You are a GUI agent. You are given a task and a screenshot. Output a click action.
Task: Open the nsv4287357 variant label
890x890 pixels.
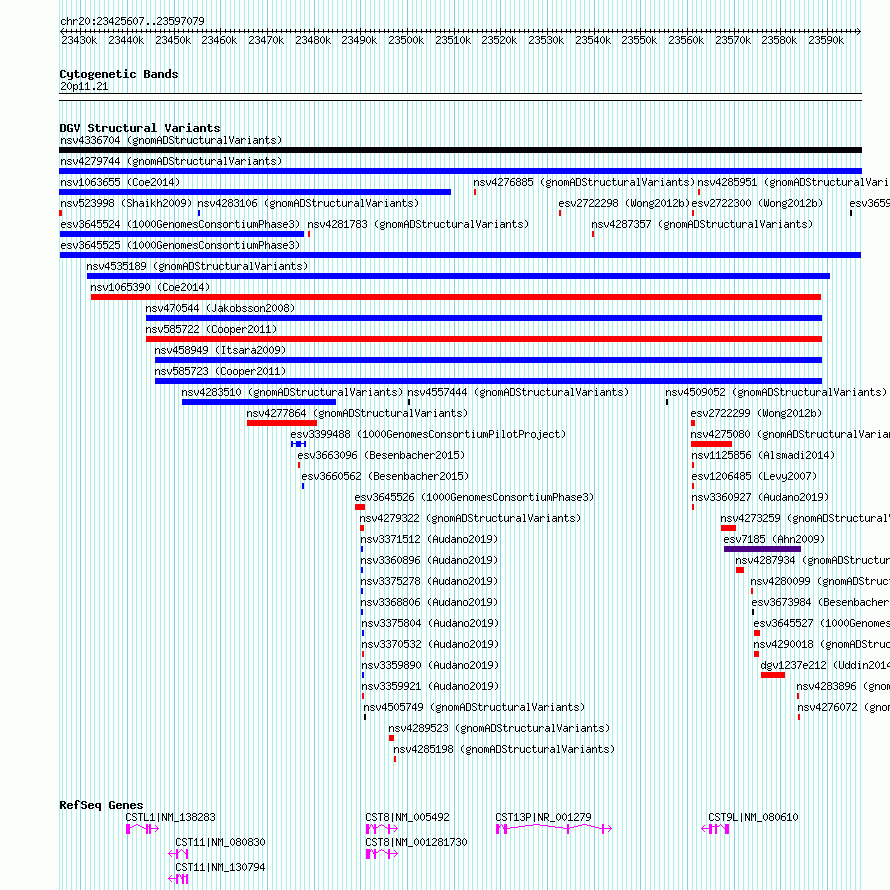[x=702, y=224]
